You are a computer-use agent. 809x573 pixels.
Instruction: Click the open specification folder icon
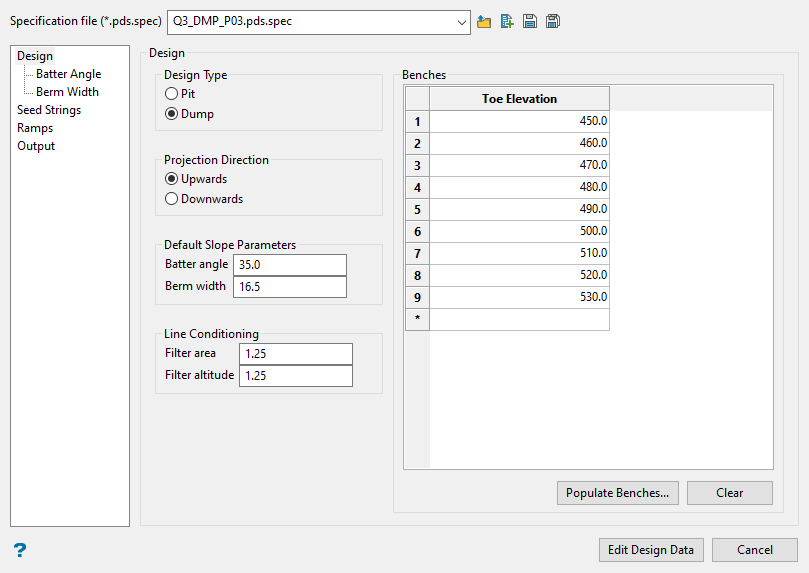coord(484,22)
